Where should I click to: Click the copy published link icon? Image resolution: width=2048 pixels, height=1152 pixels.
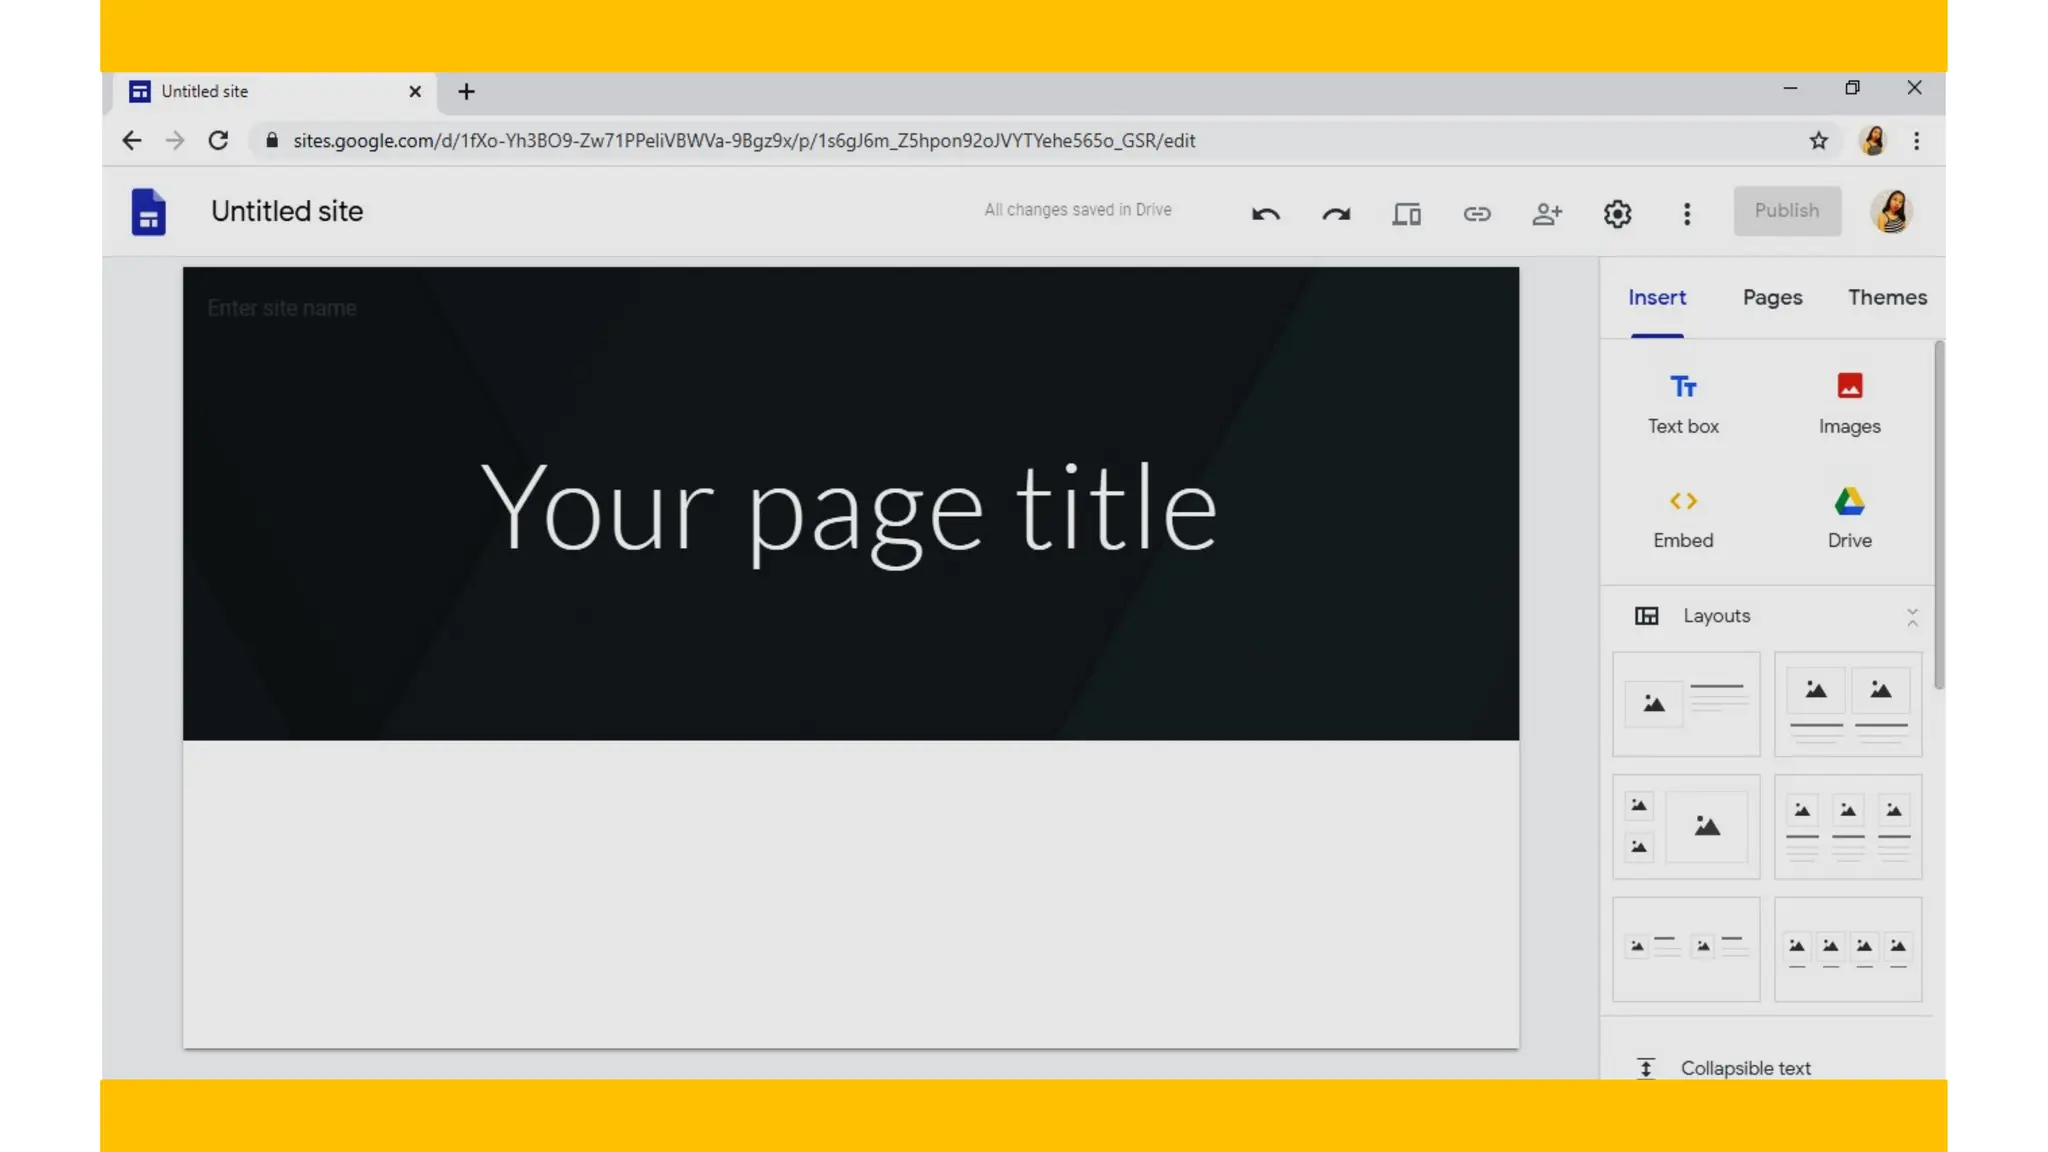1476,213
